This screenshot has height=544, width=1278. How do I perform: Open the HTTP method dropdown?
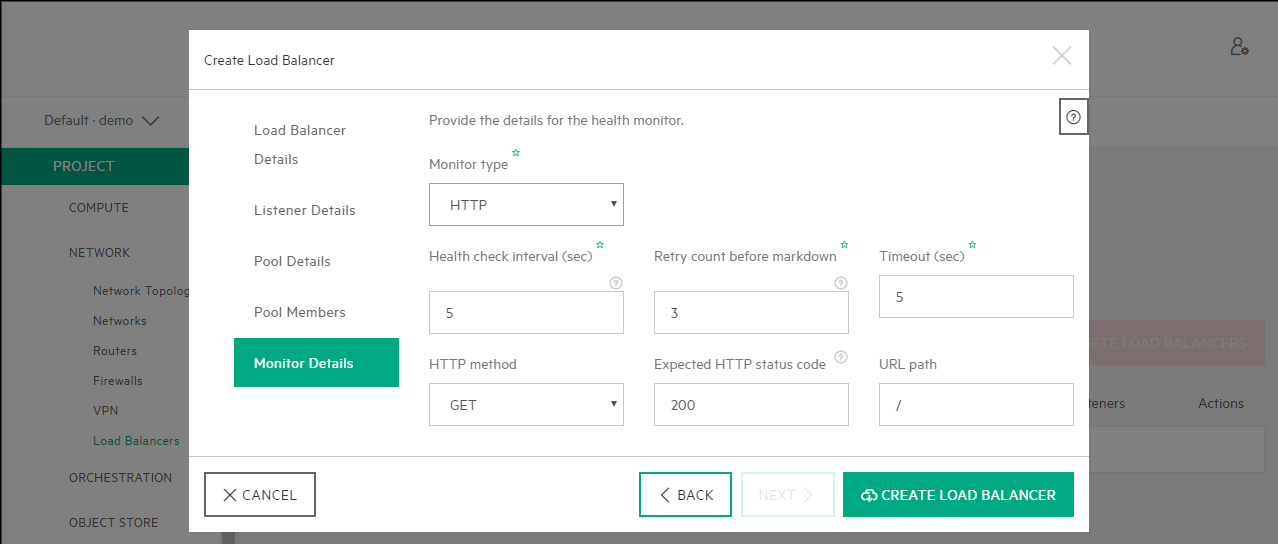(526, 405)
